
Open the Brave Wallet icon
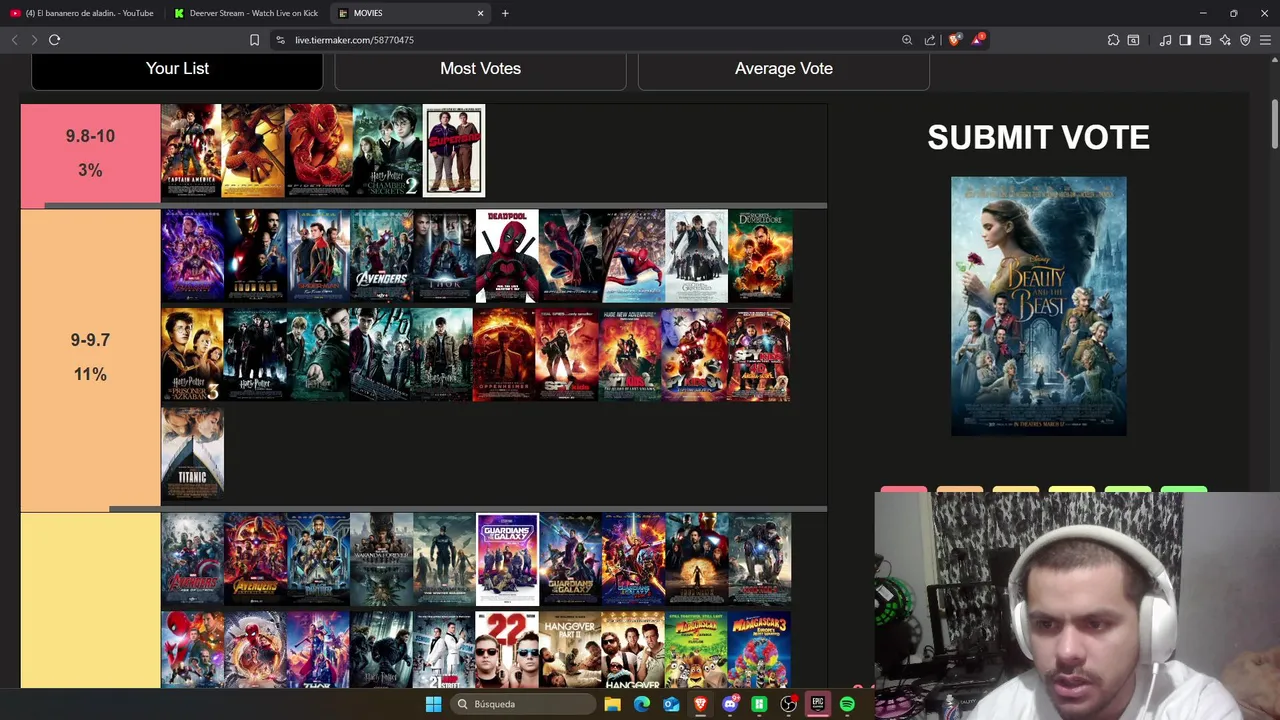[1205, 40]
